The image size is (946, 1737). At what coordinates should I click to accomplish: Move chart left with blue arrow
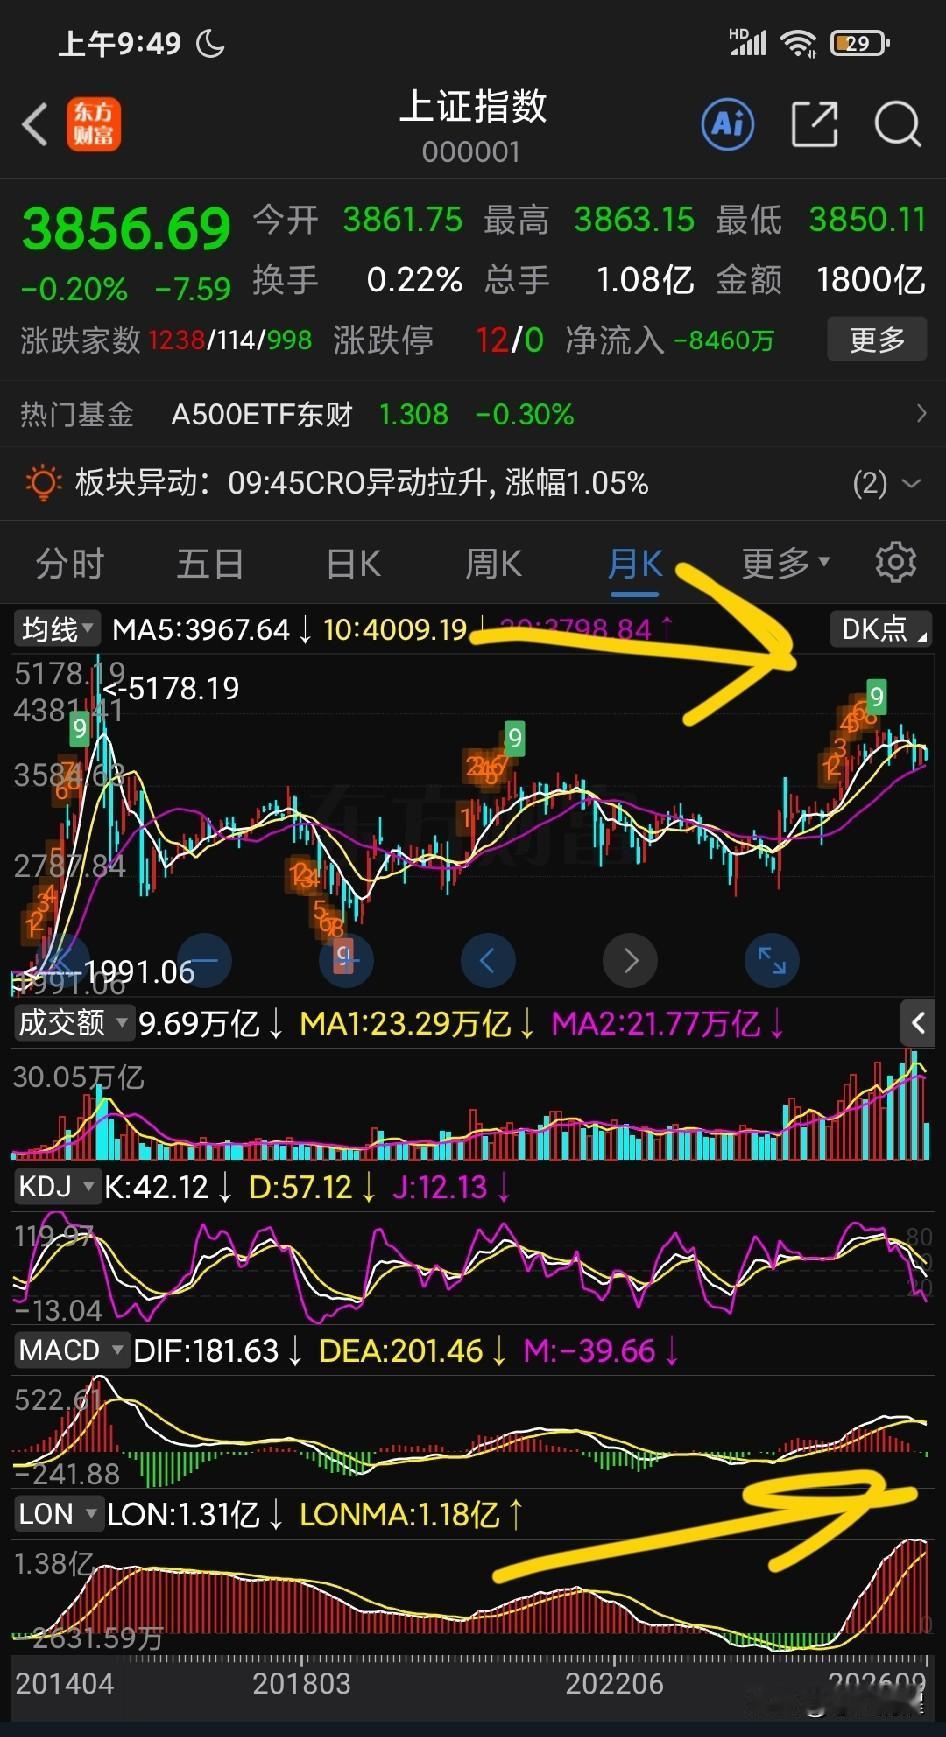(x=488, y=960)
